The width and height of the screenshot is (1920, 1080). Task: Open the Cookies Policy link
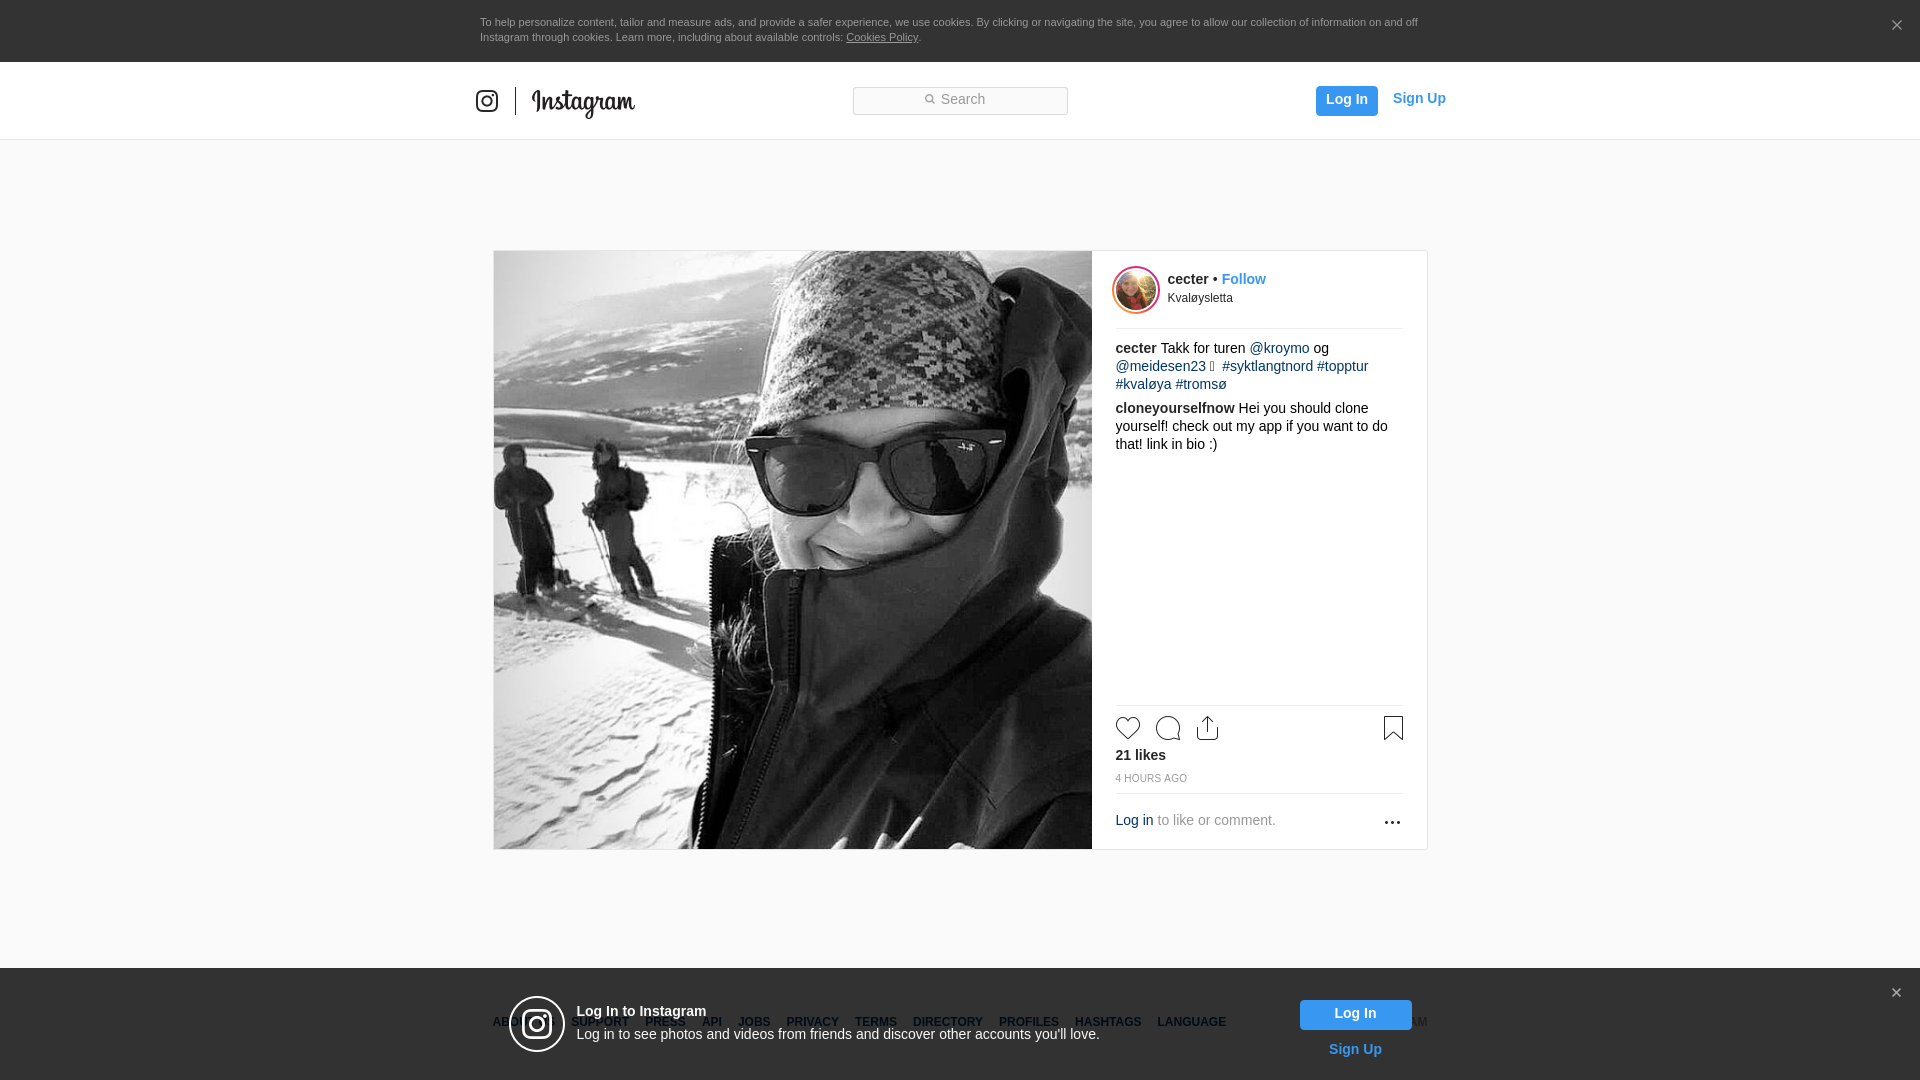click(881, 37)
